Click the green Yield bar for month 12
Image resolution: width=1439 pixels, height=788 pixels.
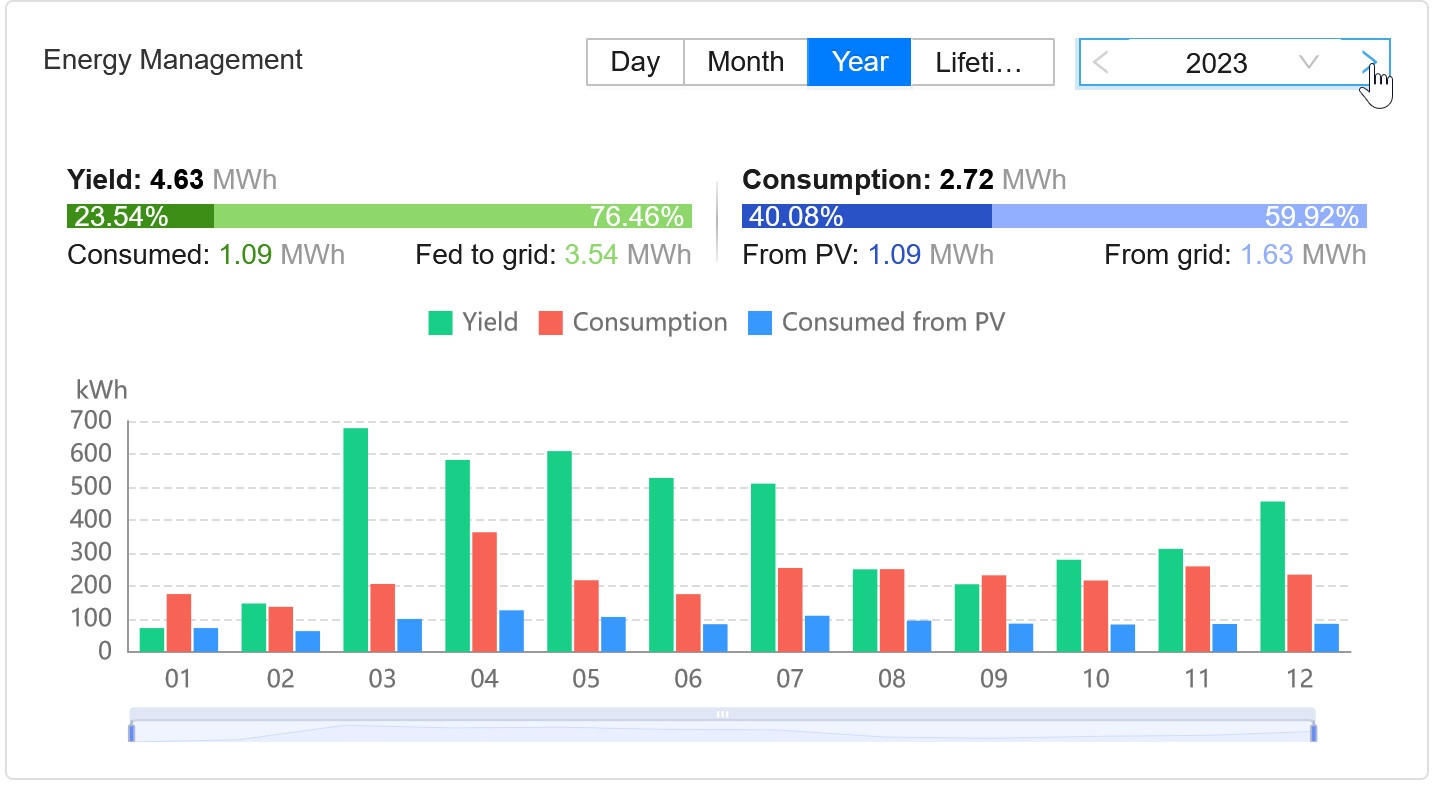pyautogui.click(x=1272, y=577)
